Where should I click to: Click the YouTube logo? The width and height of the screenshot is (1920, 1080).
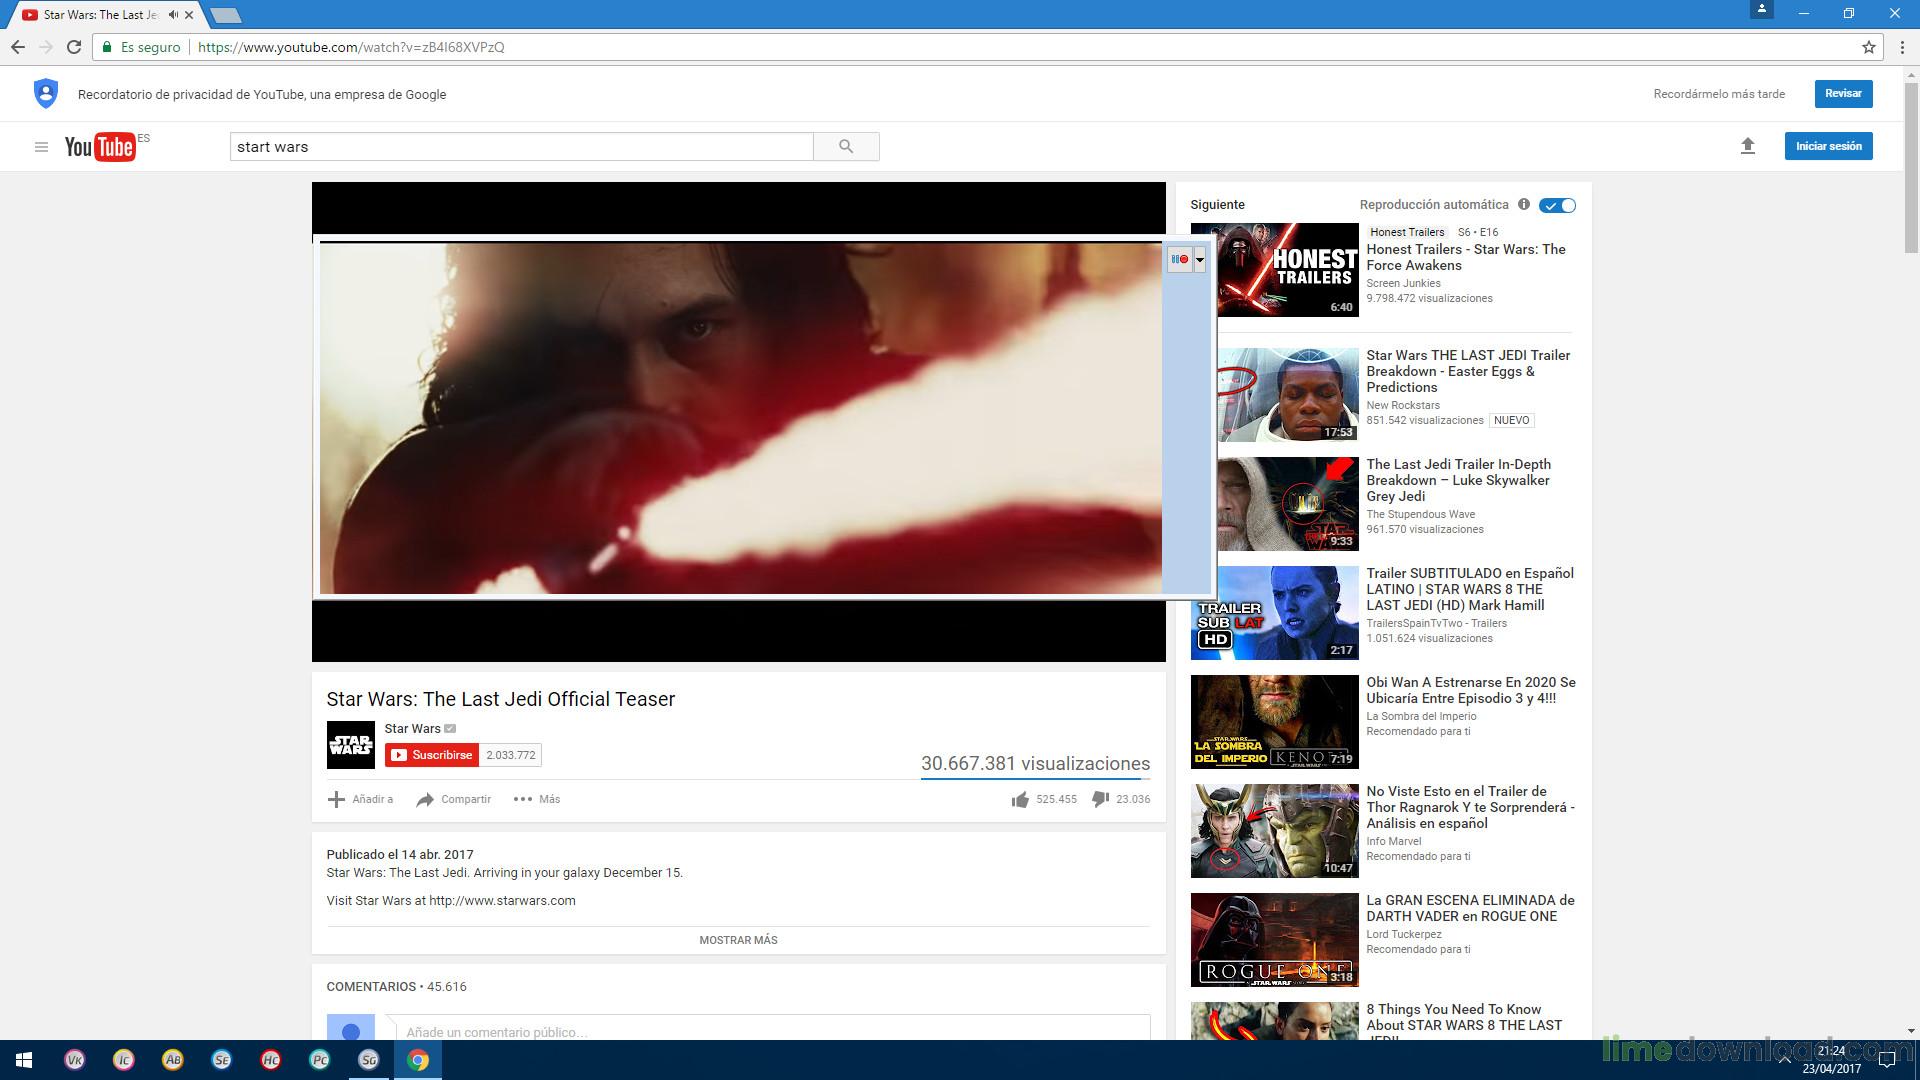100,147
